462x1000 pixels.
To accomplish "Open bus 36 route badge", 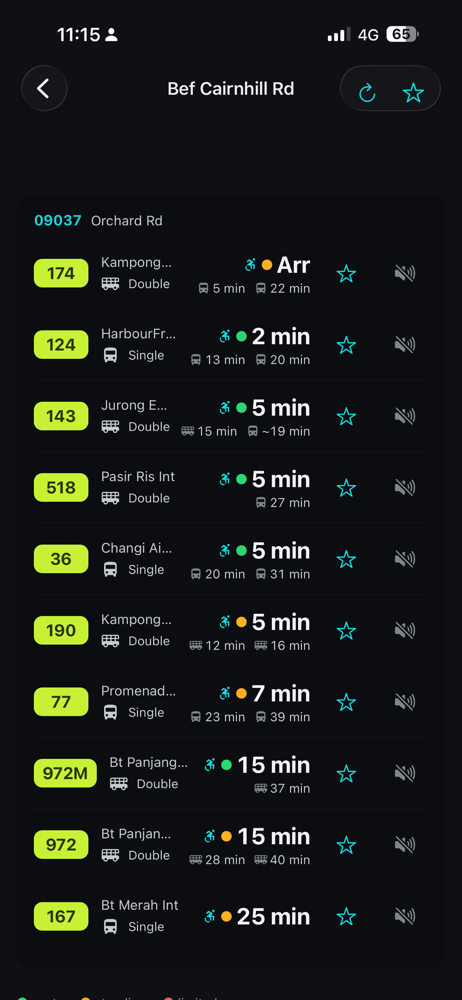I will pyautogui.click(x=61, y=559).
